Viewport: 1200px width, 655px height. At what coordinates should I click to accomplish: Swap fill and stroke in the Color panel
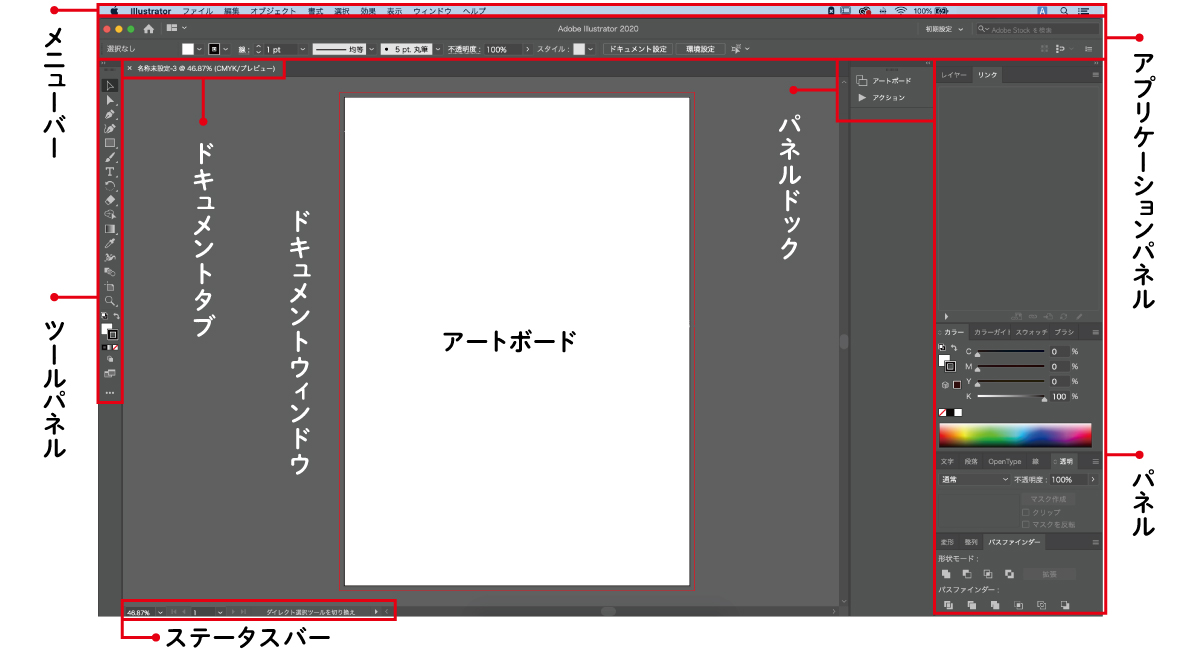click(x=954, y=348)
